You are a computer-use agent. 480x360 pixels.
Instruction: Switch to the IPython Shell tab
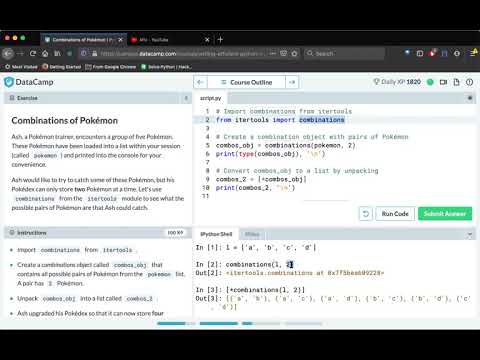[216, 234]
